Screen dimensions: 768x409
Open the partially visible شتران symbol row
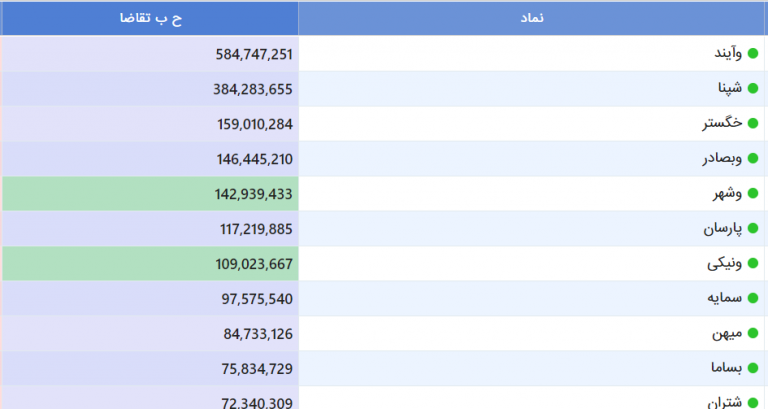[531, 398]
